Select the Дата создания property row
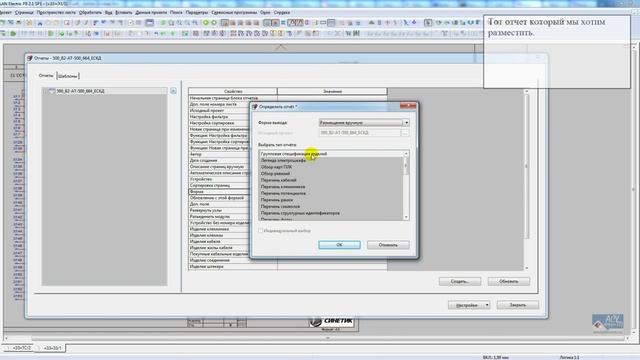 [x=220, y=160]
